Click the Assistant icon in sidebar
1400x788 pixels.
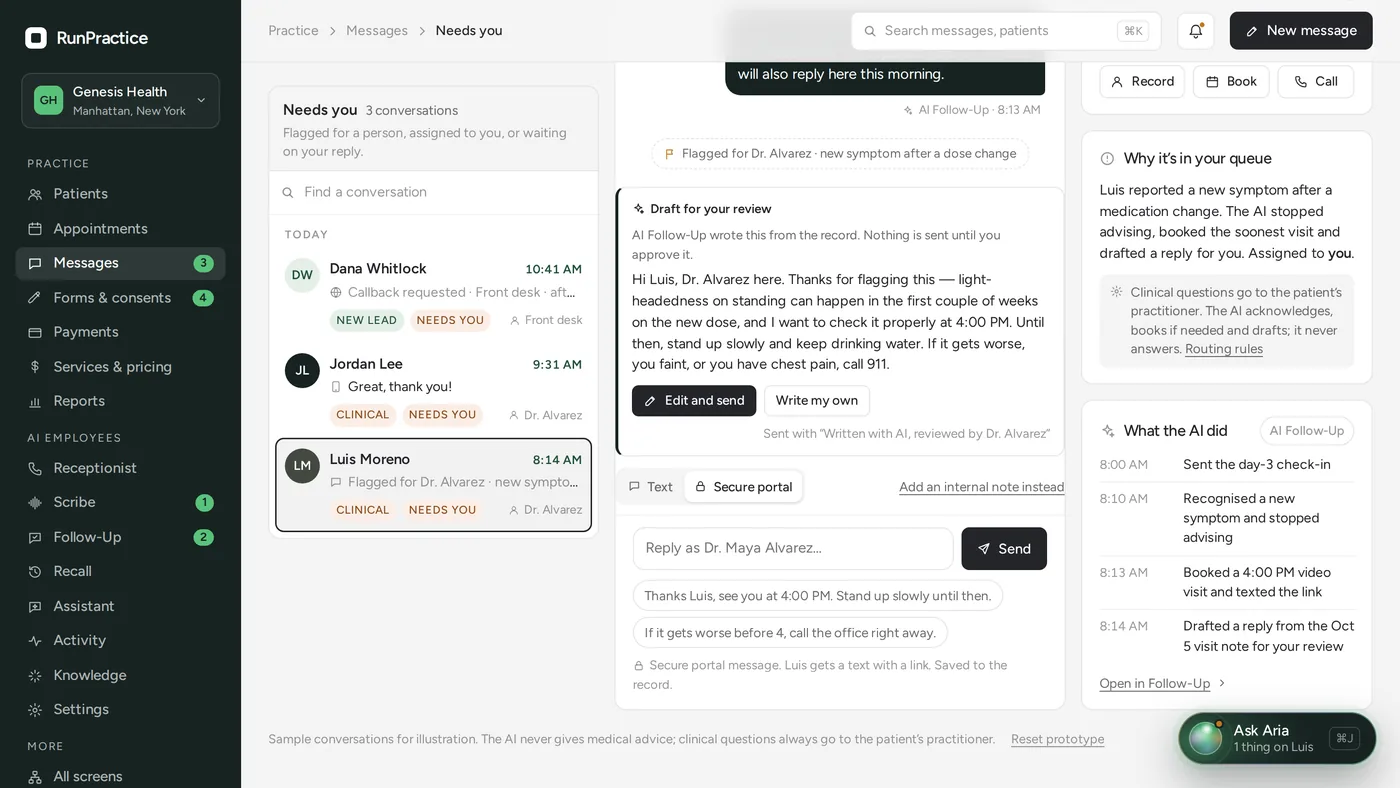click(35, 606)
